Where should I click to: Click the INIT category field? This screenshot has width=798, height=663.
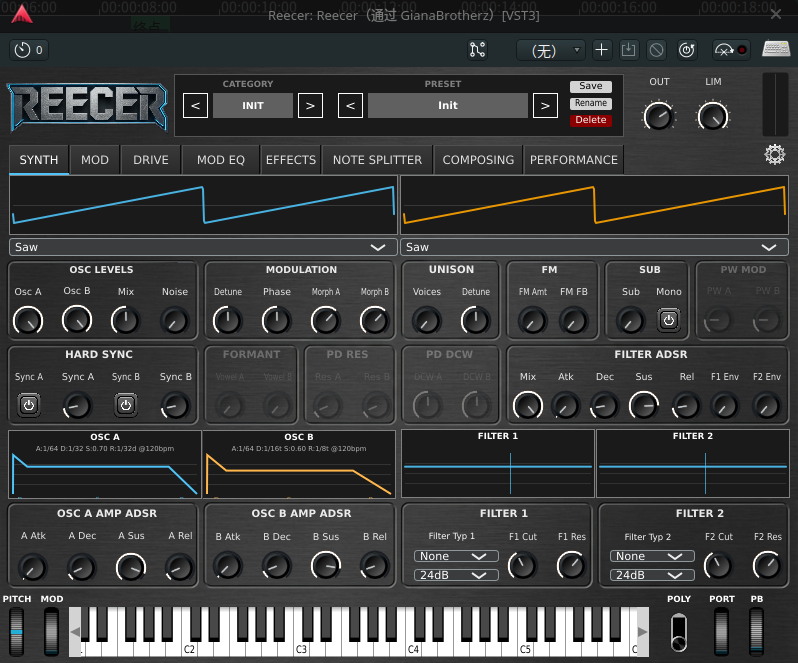tap(253, 105)
